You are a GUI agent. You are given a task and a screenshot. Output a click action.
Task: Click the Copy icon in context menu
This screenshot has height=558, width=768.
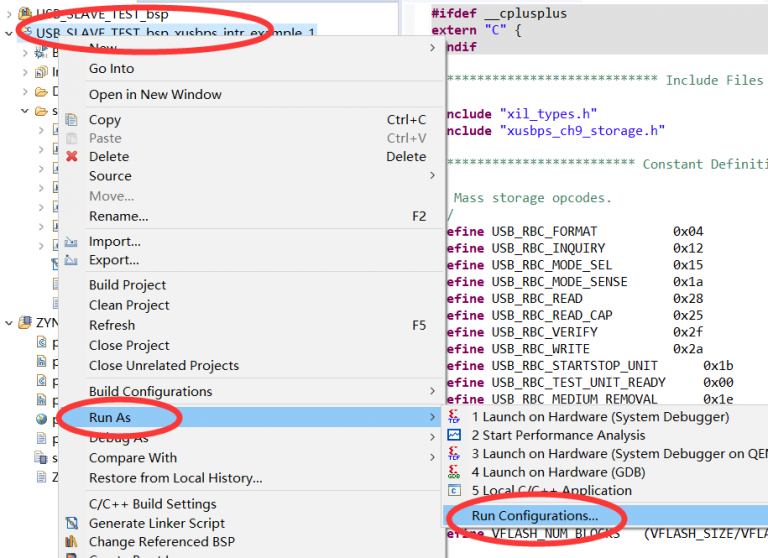click(71, 120)
